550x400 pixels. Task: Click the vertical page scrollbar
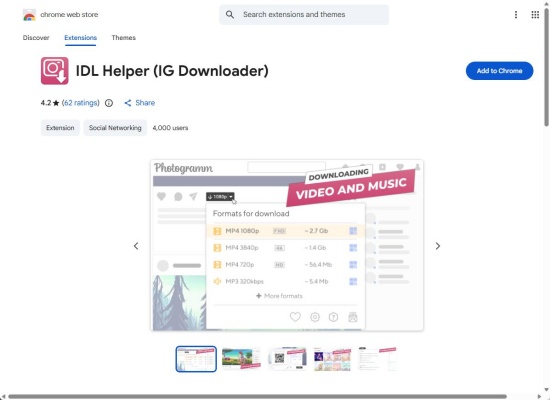pos(546,67)
